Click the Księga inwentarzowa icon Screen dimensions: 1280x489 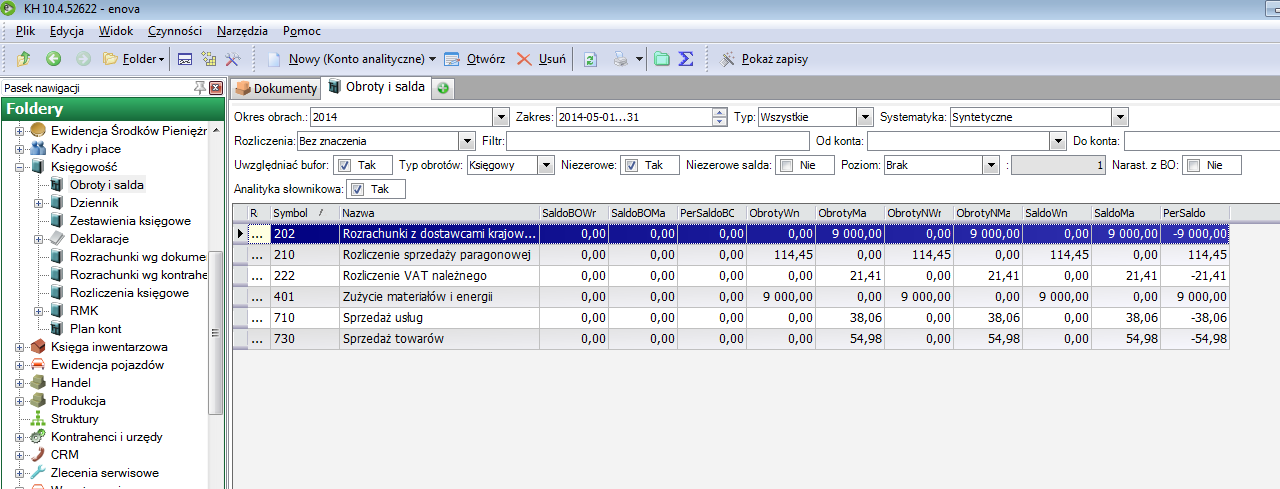pos(38,347)
